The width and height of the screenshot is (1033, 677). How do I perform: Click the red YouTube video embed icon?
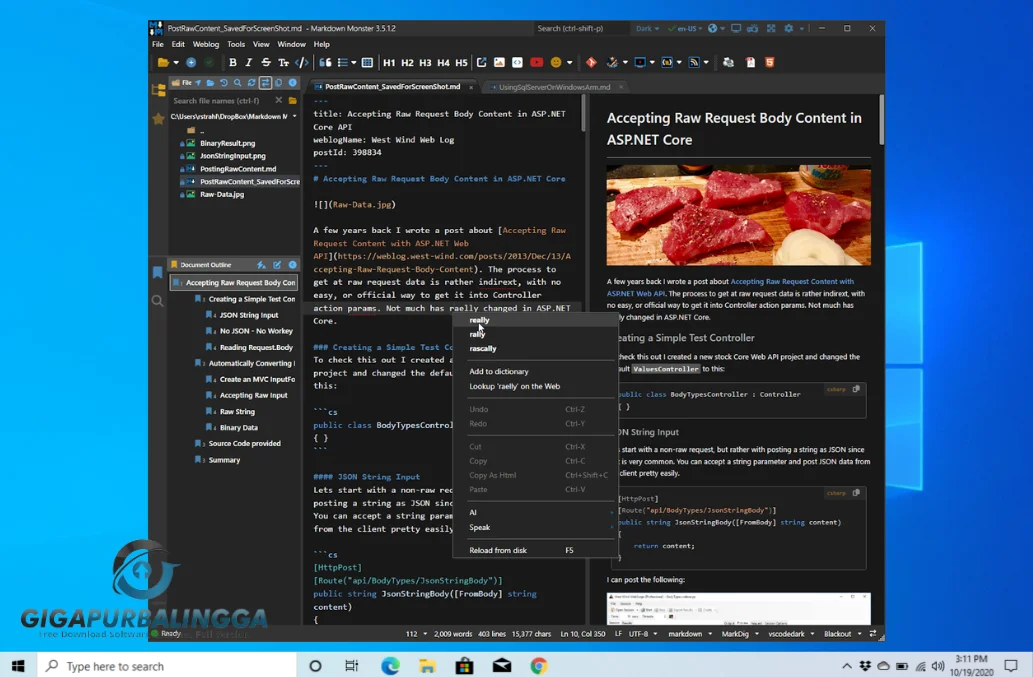point(536,63)
